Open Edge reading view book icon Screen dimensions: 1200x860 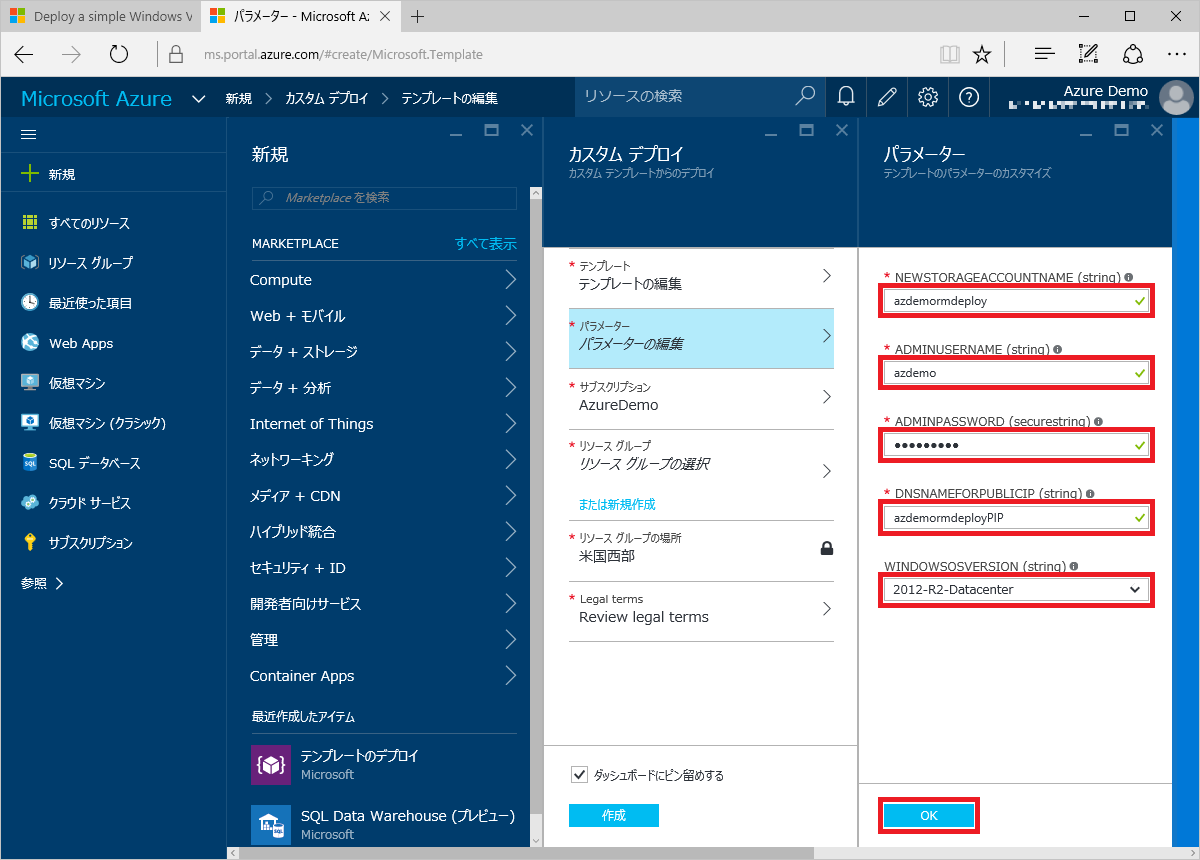(950, 55)
